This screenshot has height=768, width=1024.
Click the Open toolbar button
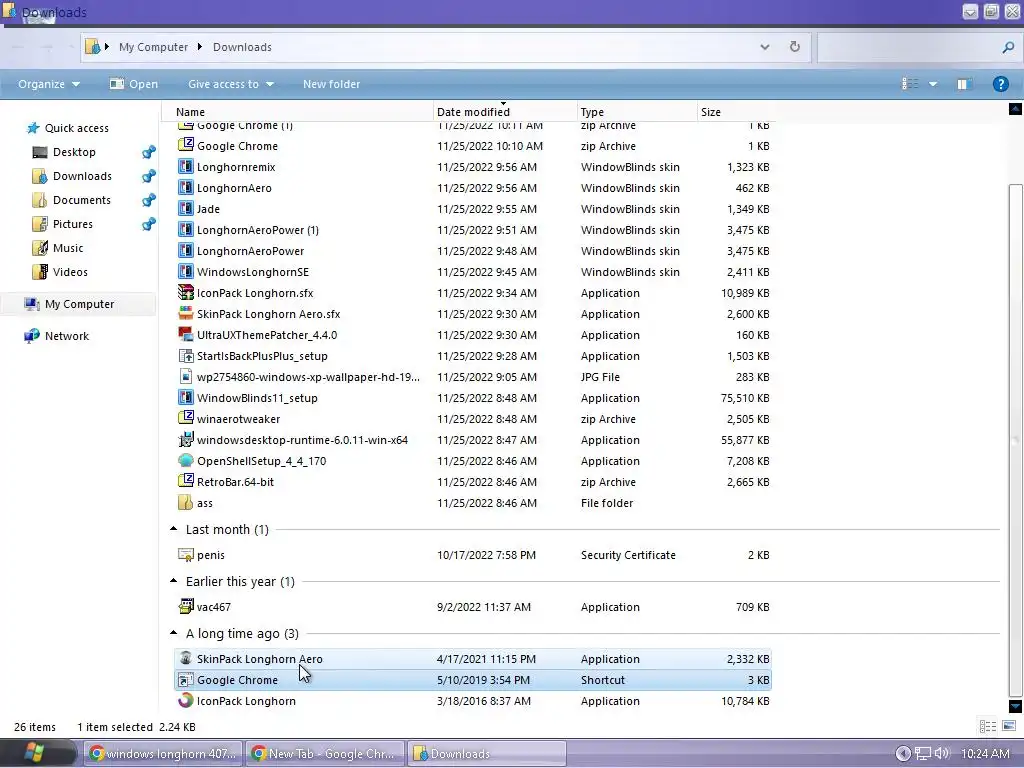click(x=134, y=84)
